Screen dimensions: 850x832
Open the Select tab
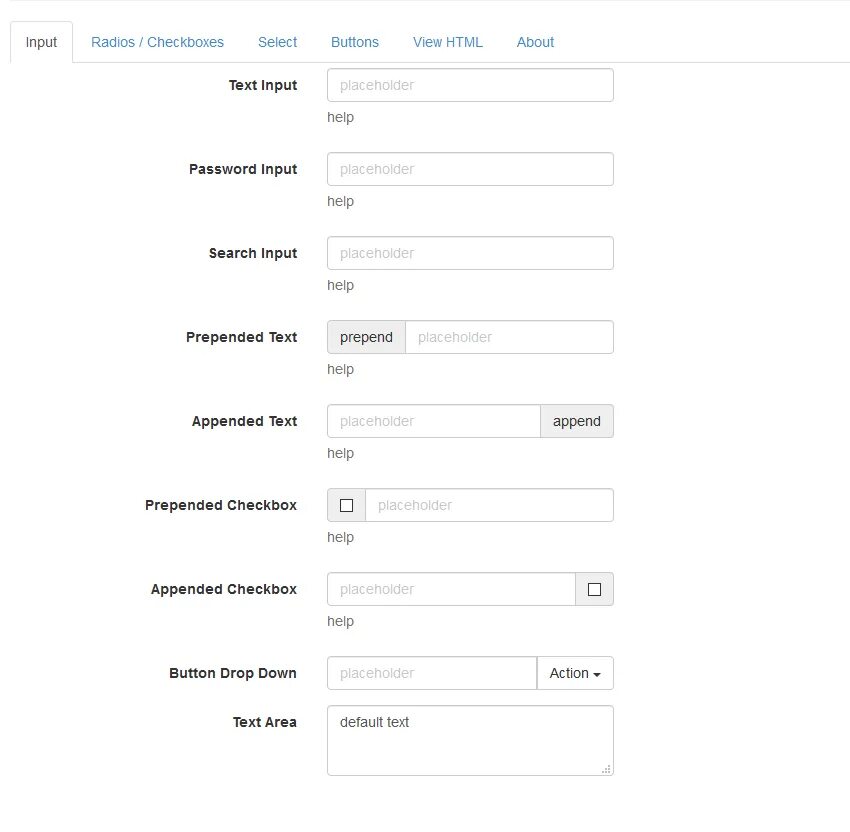point(277,42)
